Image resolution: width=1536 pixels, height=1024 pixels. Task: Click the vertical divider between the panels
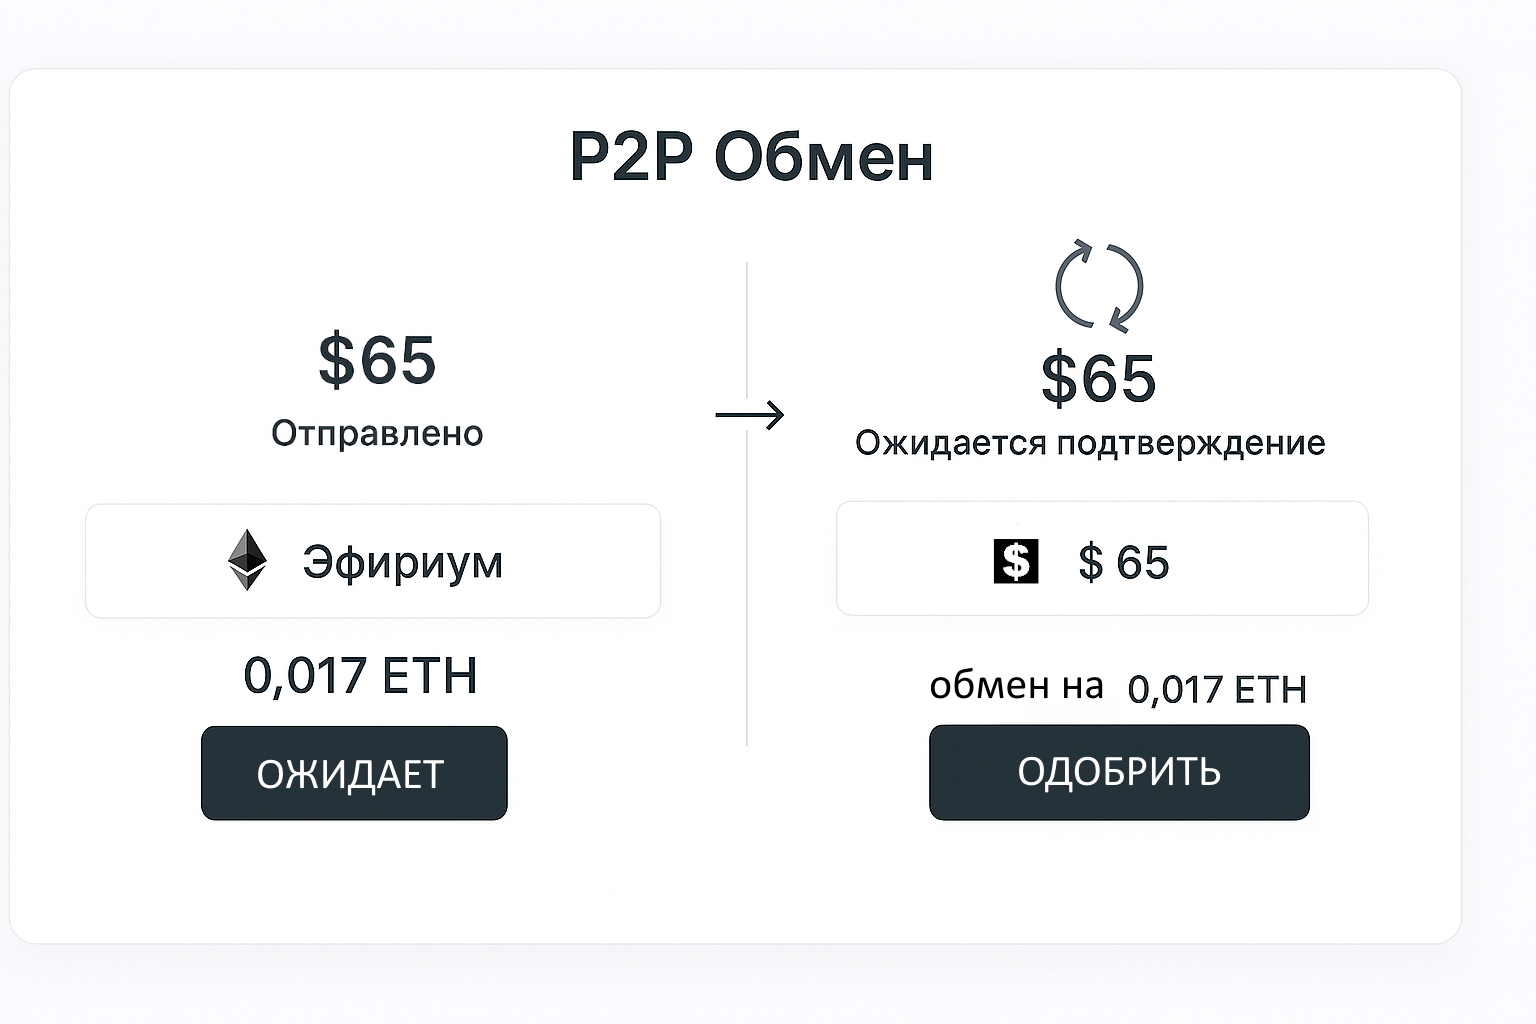coord(747,600)
